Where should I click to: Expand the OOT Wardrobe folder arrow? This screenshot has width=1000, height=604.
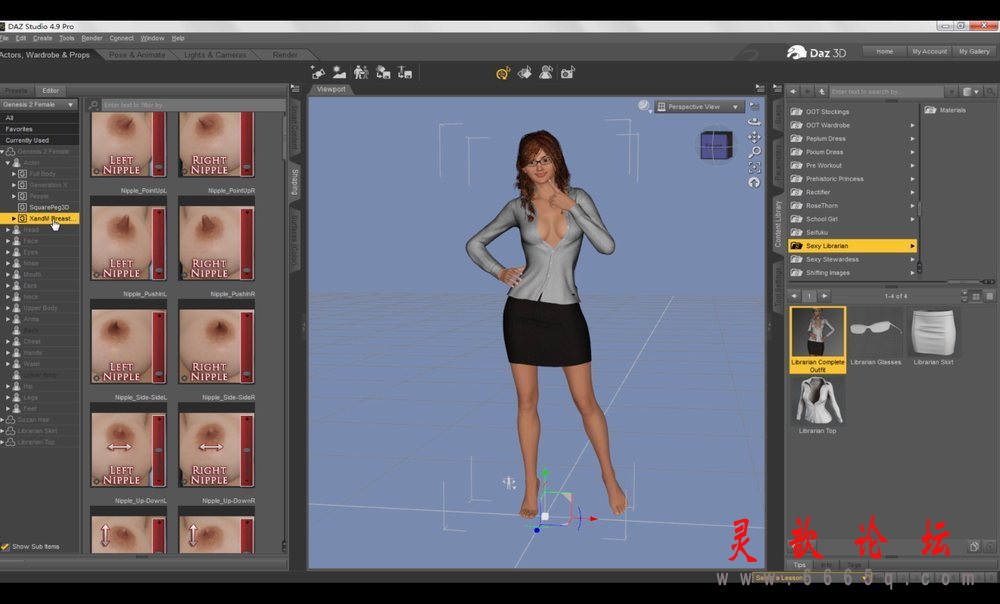[912, 125]
